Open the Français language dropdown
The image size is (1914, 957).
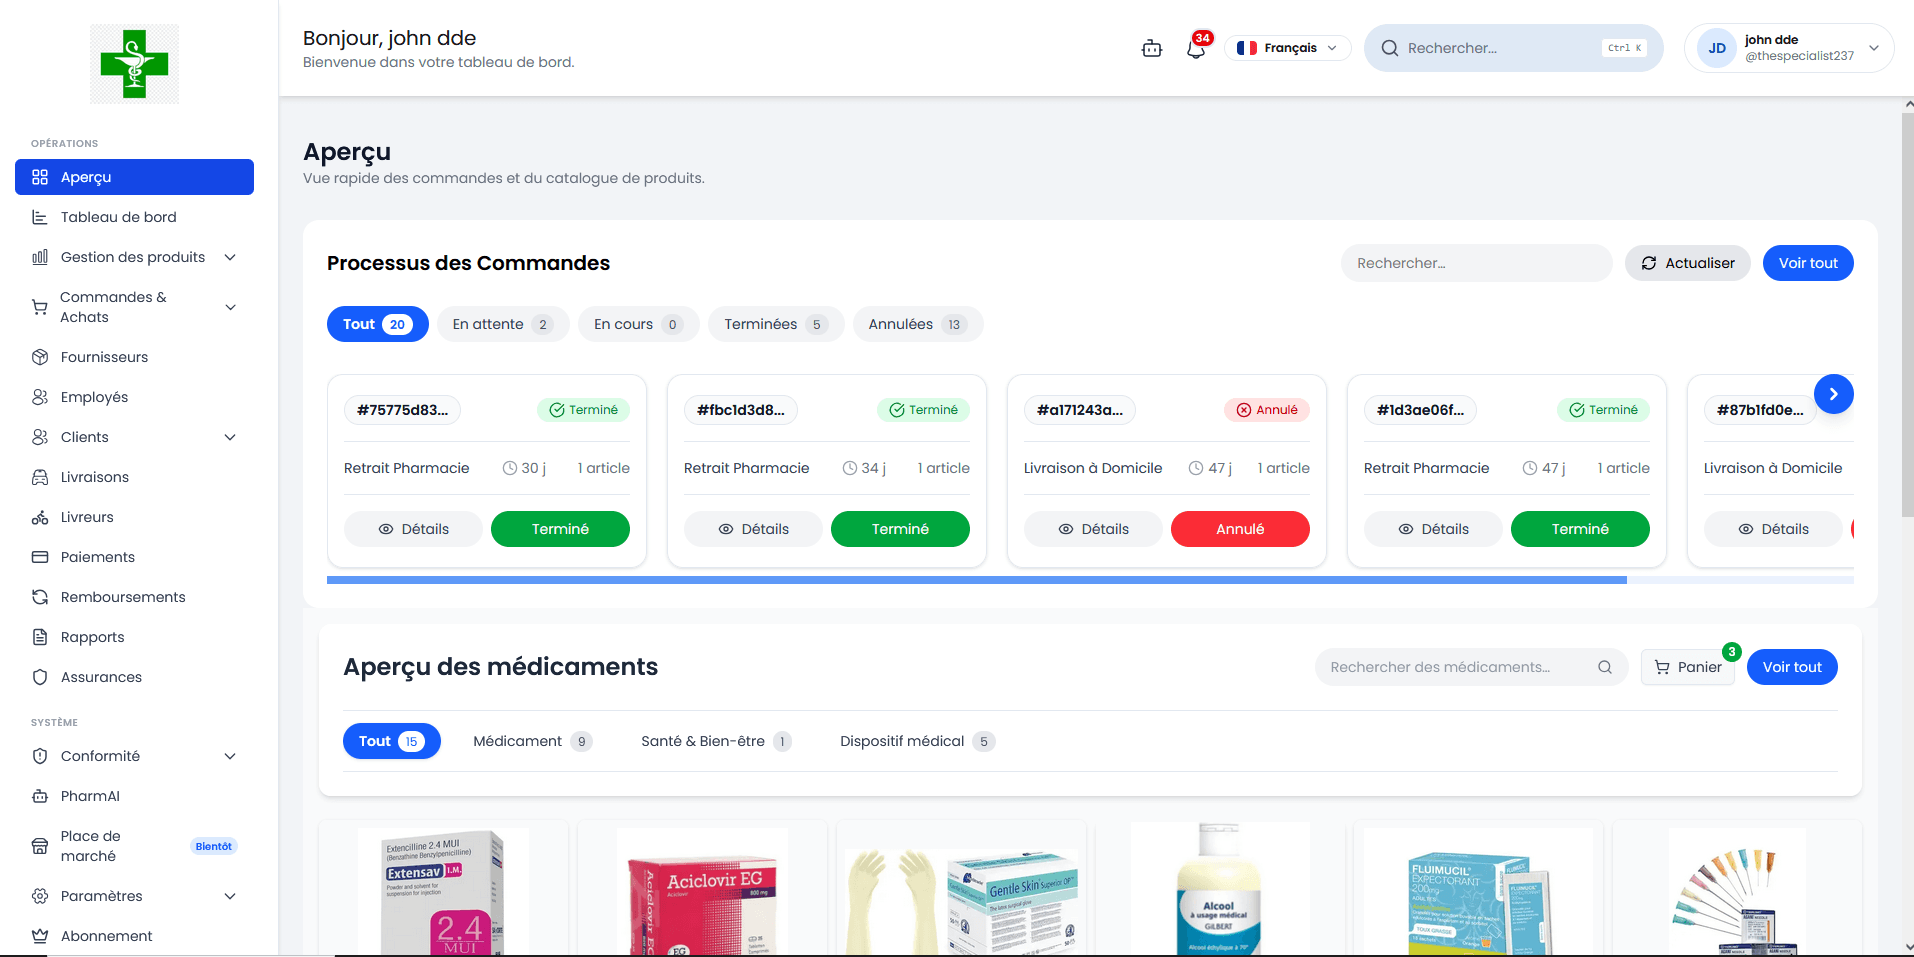pyautogui.click(x=1287, y=48)
